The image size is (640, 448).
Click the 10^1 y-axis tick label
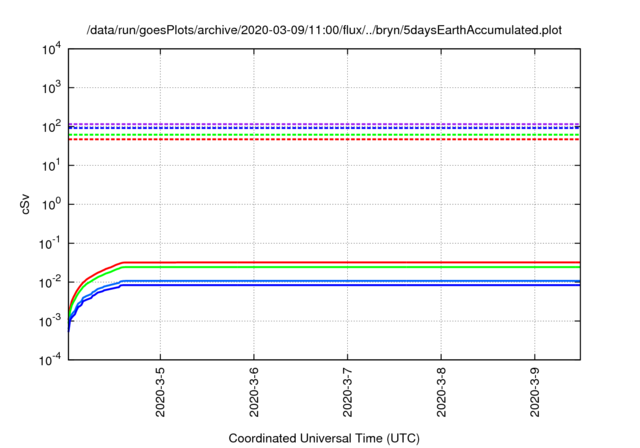point(51,166)
